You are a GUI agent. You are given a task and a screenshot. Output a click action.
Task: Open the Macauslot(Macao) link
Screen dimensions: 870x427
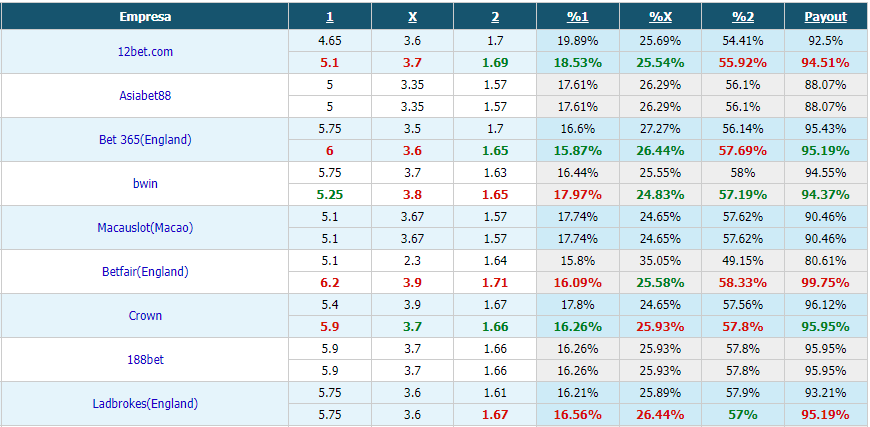pyautogui.click(x=145, y=227)
